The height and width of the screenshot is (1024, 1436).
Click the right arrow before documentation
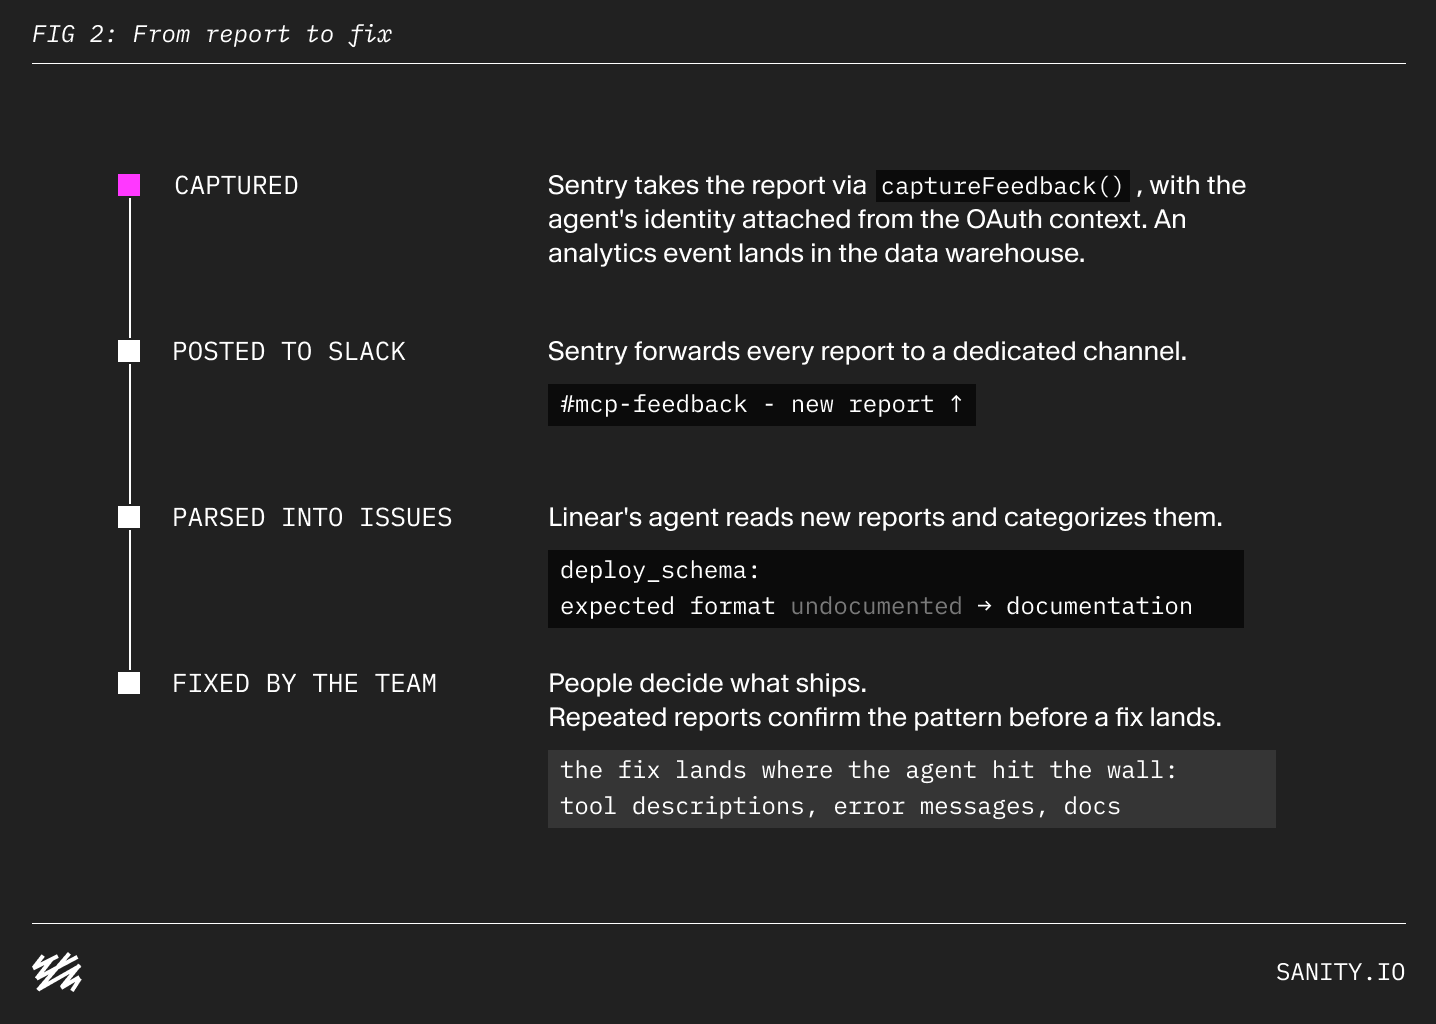(x=984, y=606)
